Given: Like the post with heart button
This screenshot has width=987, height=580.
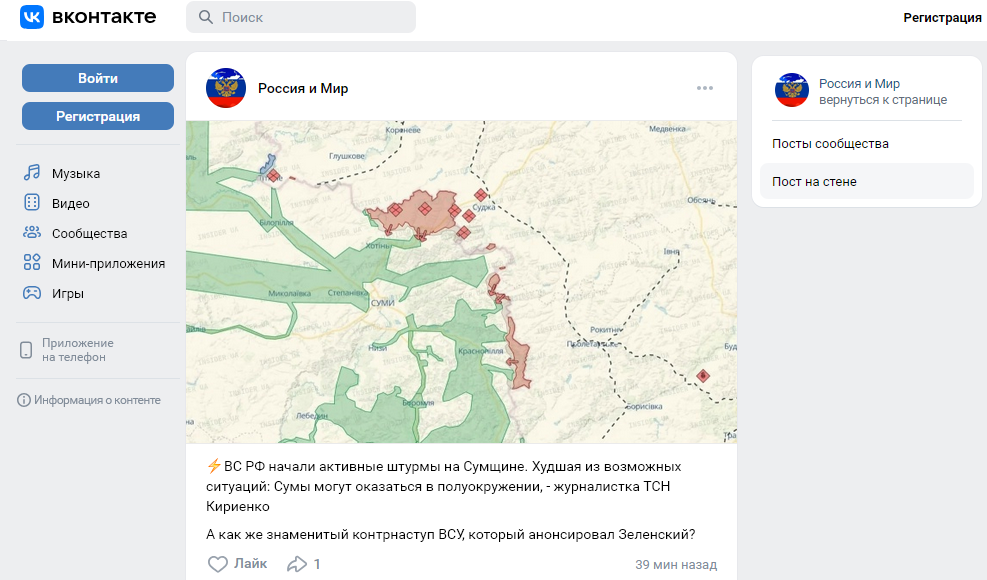Looking at the screenshot, I should 218,564.
